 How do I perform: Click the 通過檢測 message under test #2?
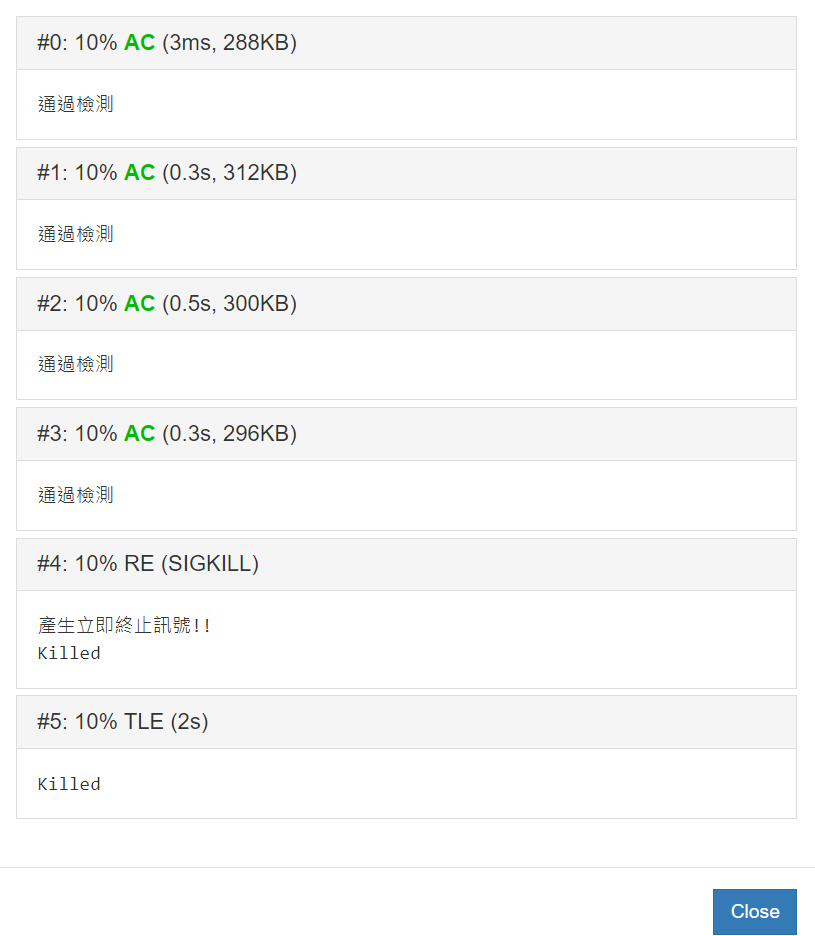coord(76,364)
